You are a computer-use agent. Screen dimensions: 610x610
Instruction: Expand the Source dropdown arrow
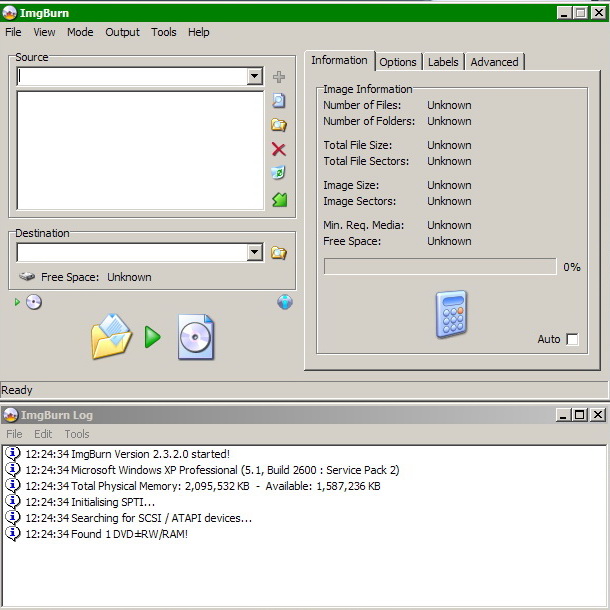coord(254,76)
